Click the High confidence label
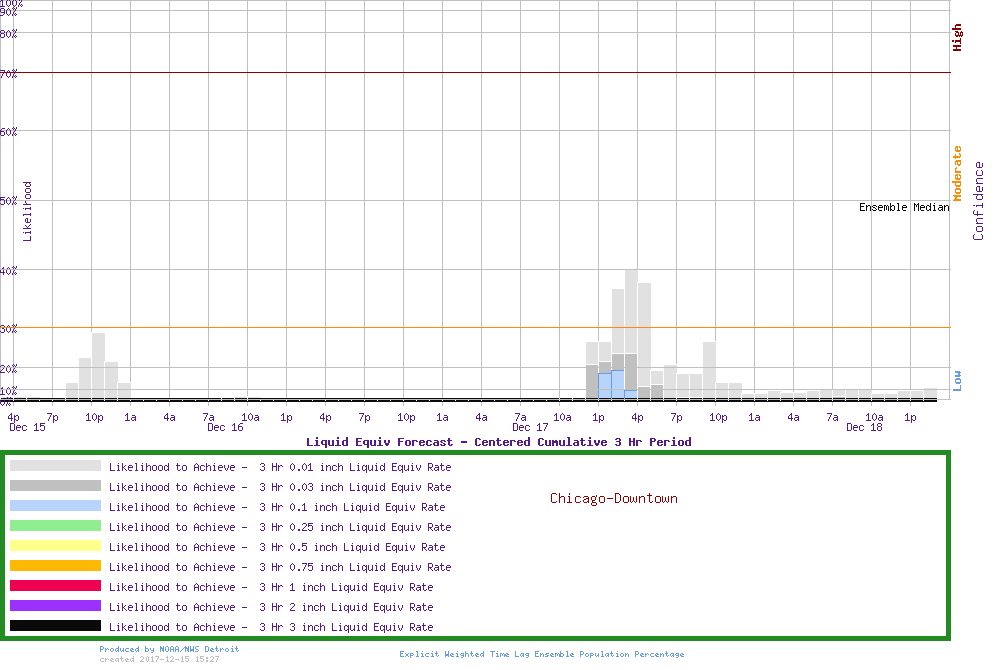The height and width of the screenshot is (670, 1000). tap(957, 38)
